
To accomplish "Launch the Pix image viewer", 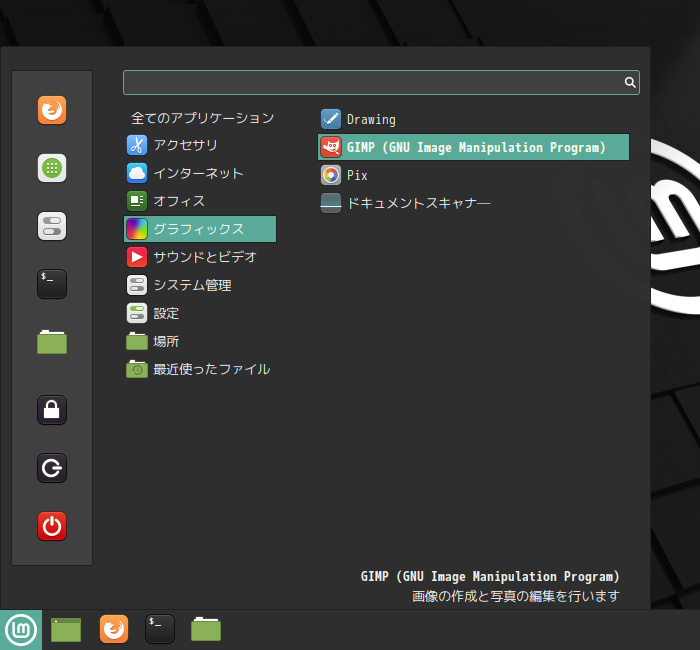I will coord(473,175).
